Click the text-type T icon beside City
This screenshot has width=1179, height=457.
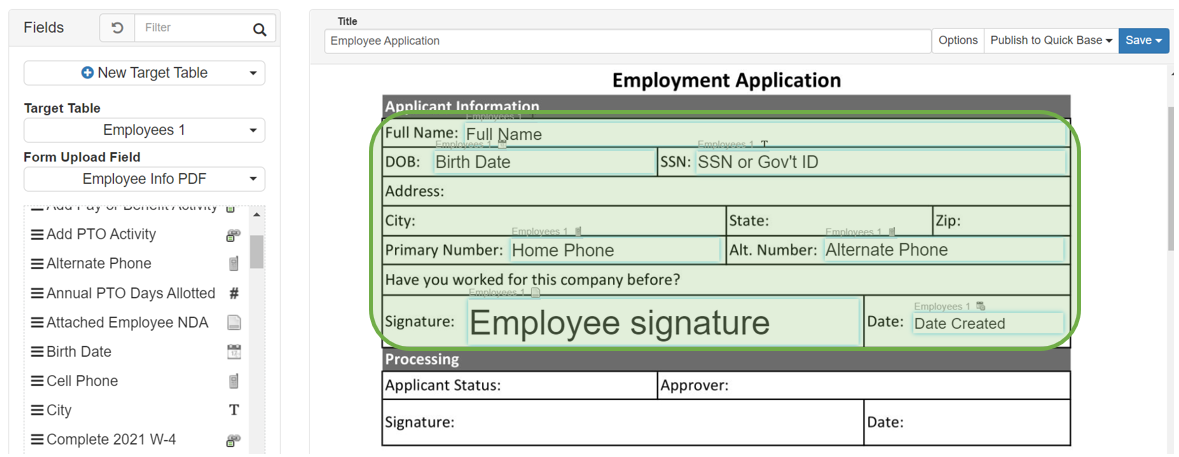tap(234, 410)
